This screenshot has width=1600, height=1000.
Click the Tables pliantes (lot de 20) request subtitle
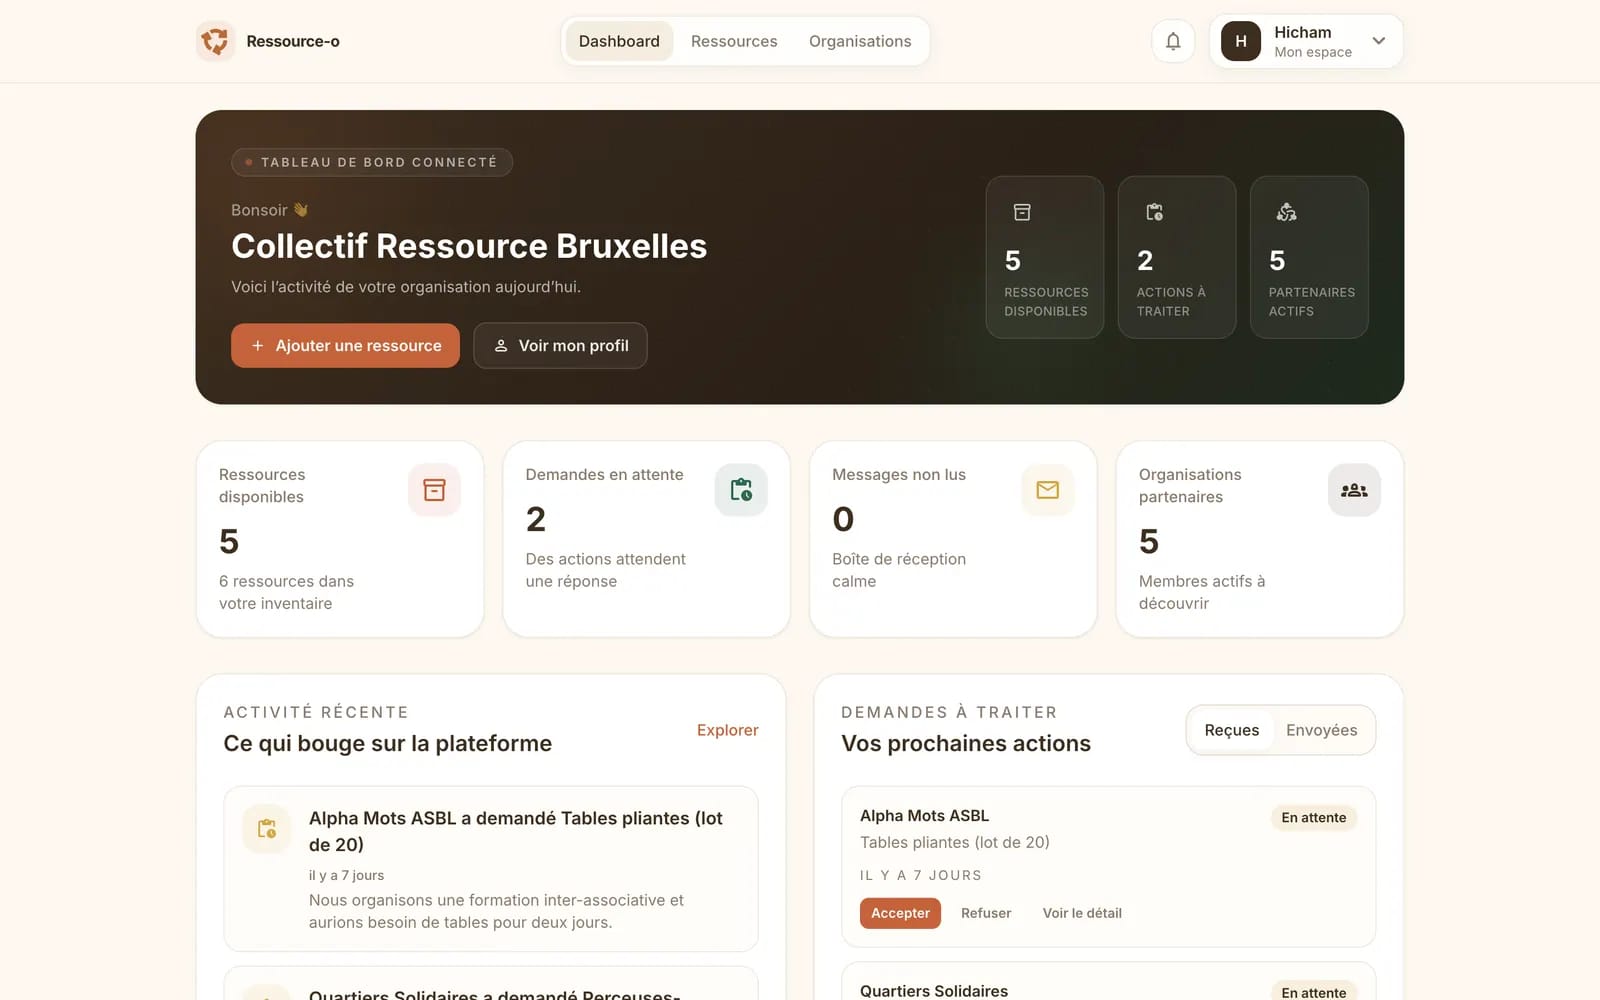point(955,842)
